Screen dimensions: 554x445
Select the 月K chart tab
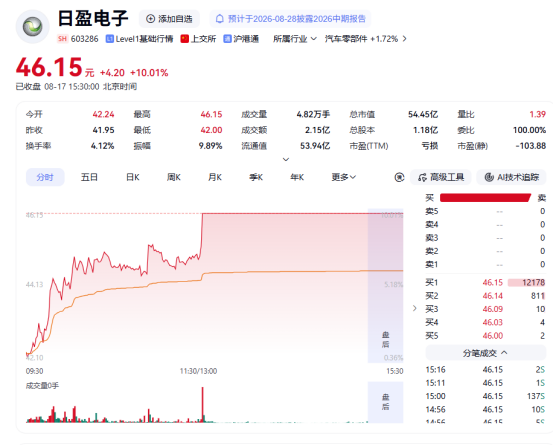tap(214, 177)
